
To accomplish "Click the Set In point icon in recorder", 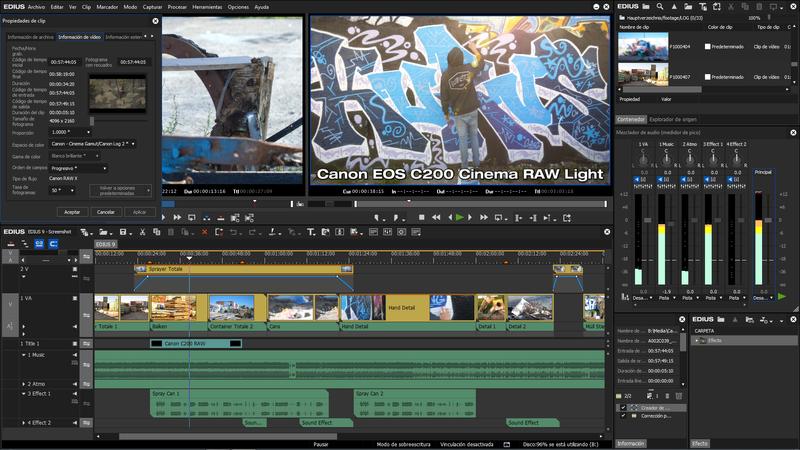I will [x=377, y=218].
